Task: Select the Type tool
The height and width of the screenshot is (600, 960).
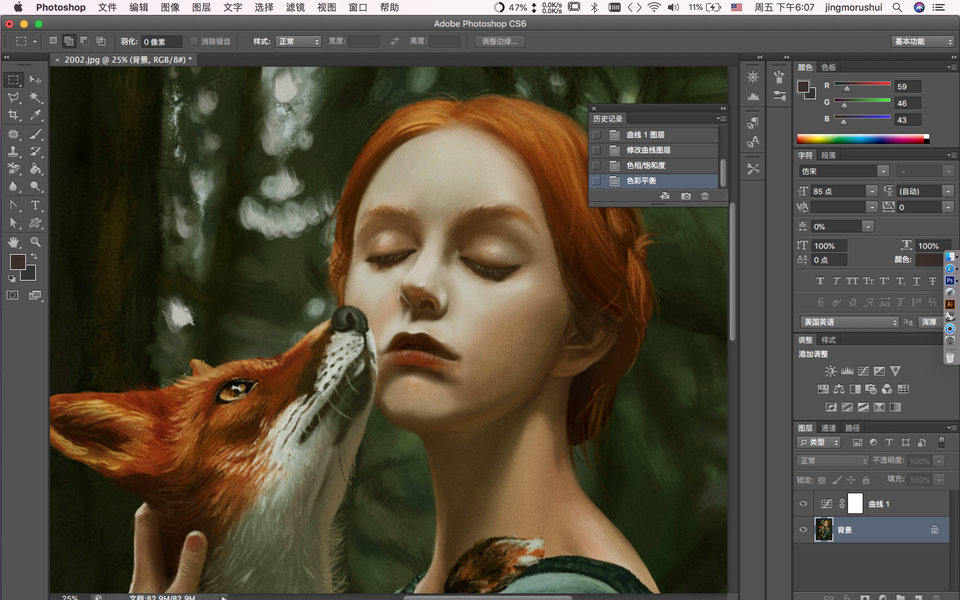Action: pos(36,205)
